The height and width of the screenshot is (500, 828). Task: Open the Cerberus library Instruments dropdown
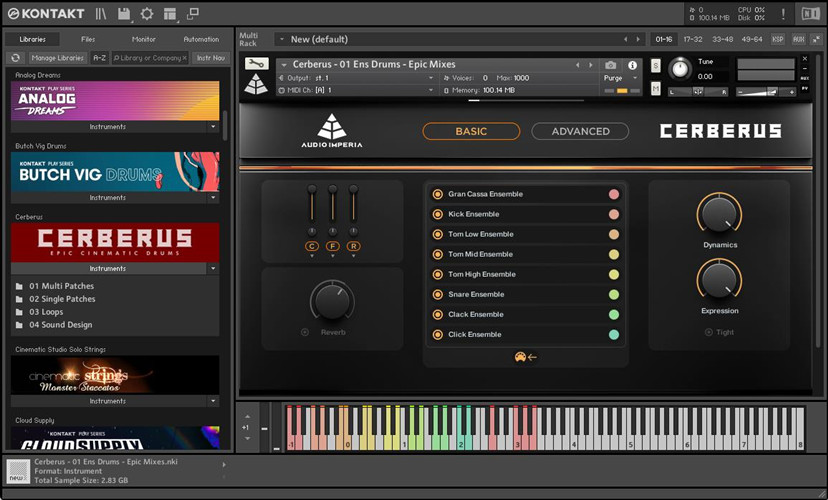tap(213, 268)
